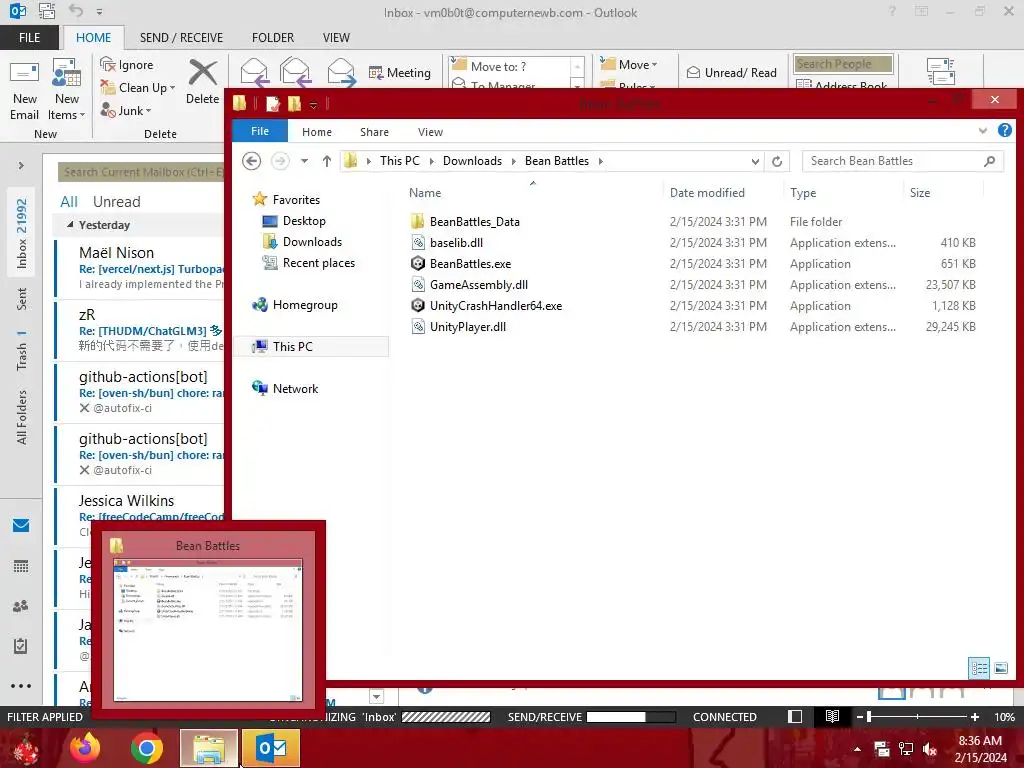1024x768 pixels.
Task: Open Calendar view icon in Outlook
Action: pos(21,566)
